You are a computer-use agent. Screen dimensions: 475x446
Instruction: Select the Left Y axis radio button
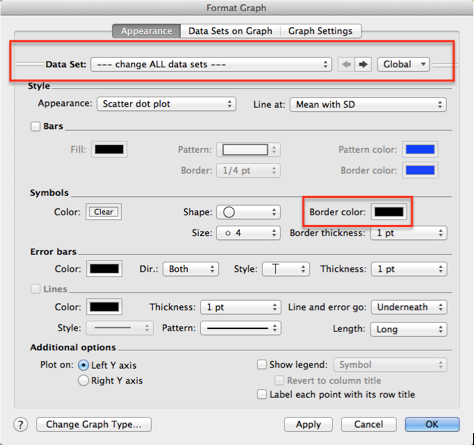(83, 365)
